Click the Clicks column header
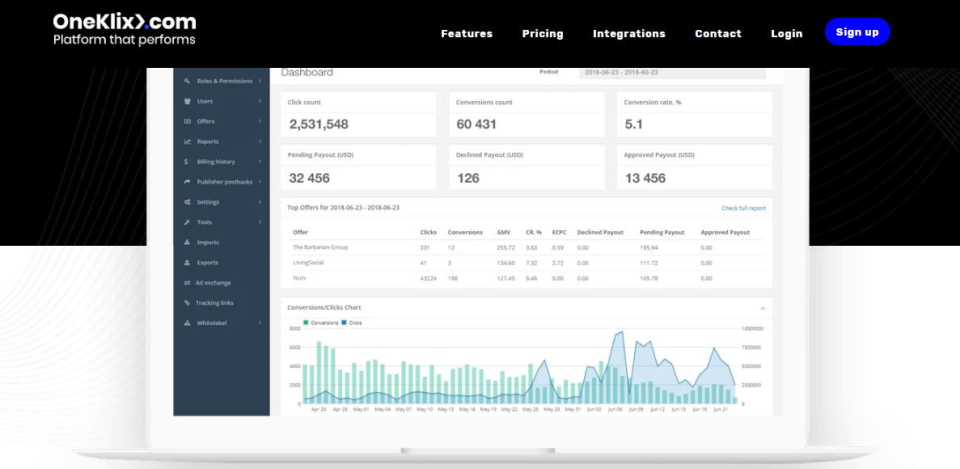Viewport: 960px width, 469px height. pyautogui.click(x=428, y=233)
